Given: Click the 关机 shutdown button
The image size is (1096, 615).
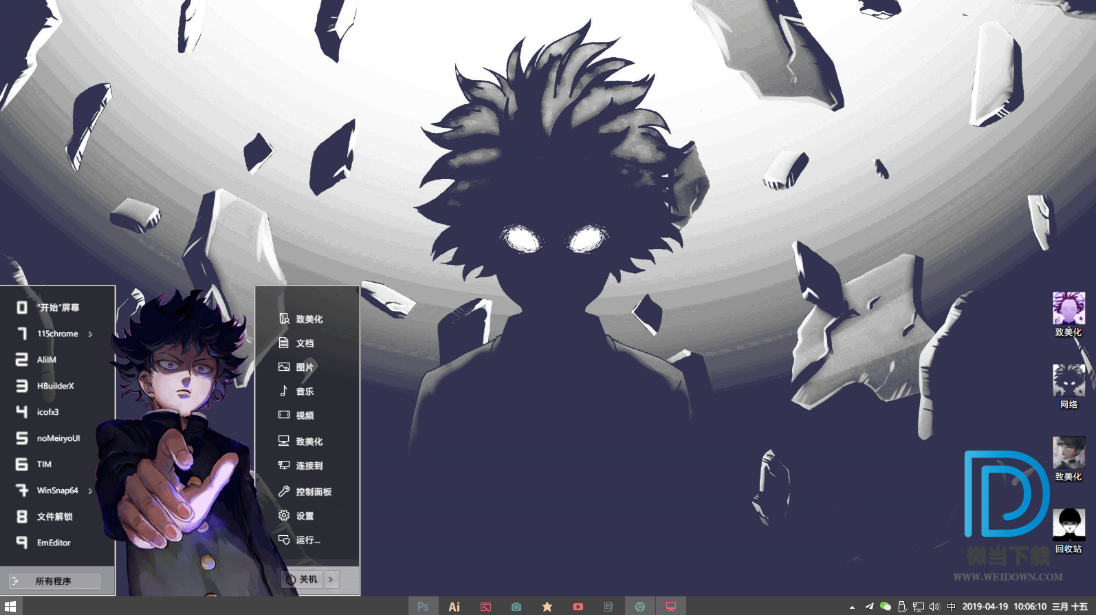Looking at the screenshot, I should coord(302,579).
